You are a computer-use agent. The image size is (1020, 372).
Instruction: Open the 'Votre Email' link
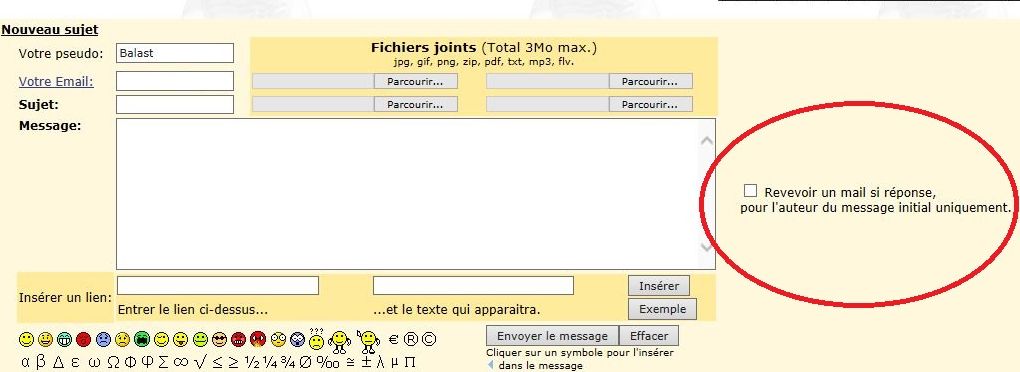point(56,81)
